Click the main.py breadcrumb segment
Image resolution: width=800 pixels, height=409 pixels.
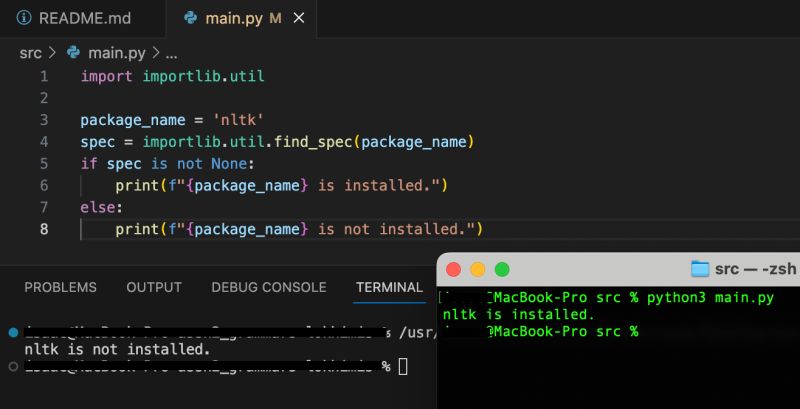117,53
